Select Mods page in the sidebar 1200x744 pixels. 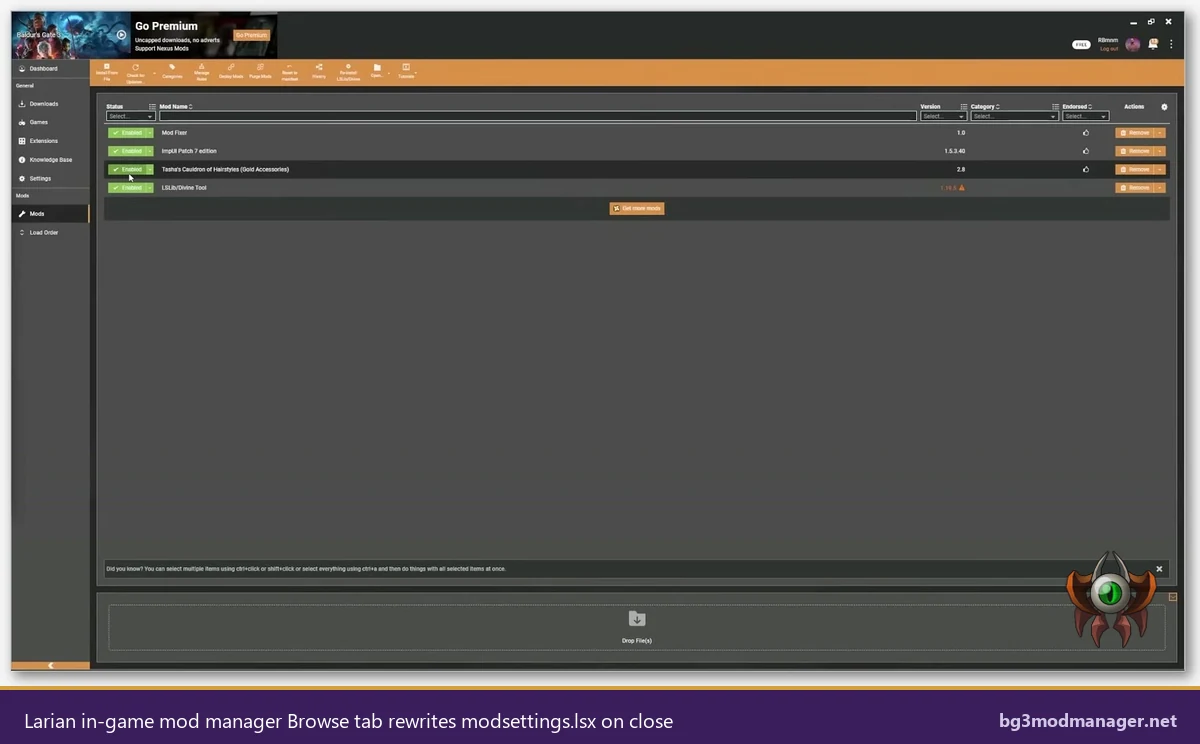(50, 214)
